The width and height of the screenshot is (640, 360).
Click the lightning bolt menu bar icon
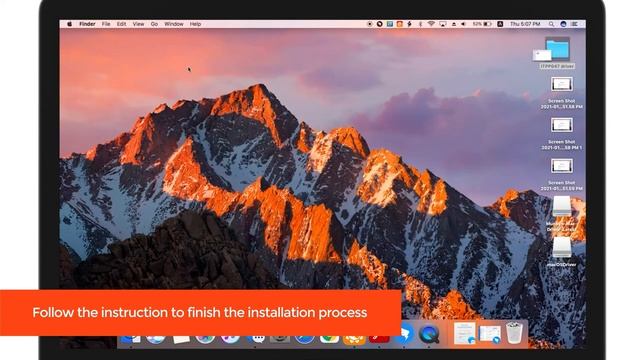[409, 24]
